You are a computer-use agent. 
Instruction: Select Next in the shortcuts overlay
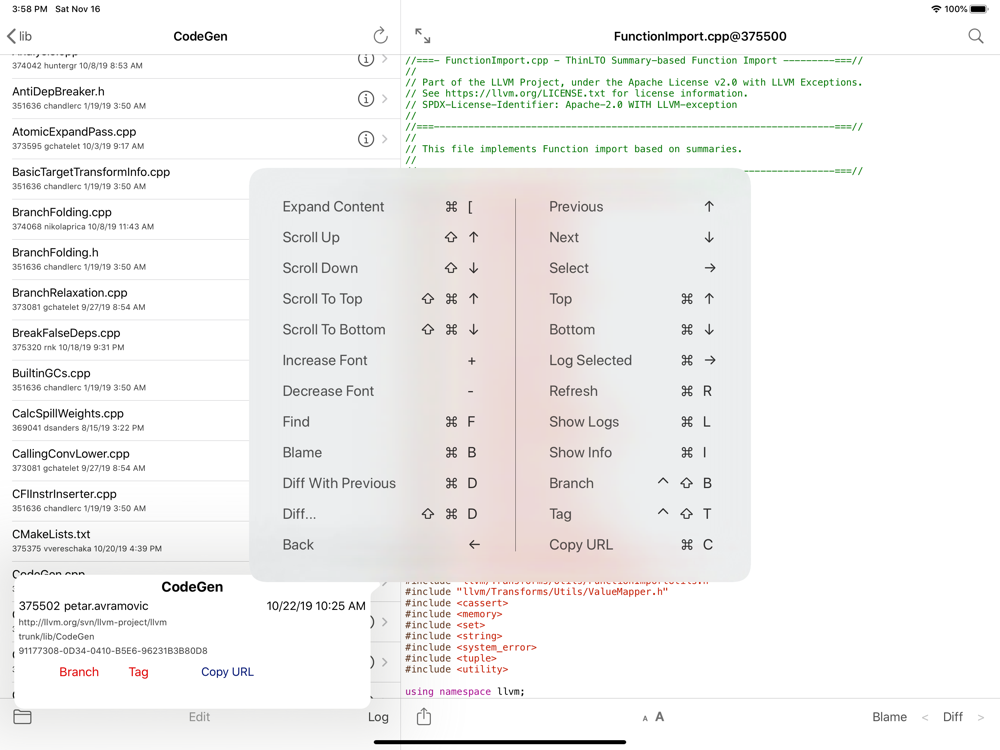(632, 237)
